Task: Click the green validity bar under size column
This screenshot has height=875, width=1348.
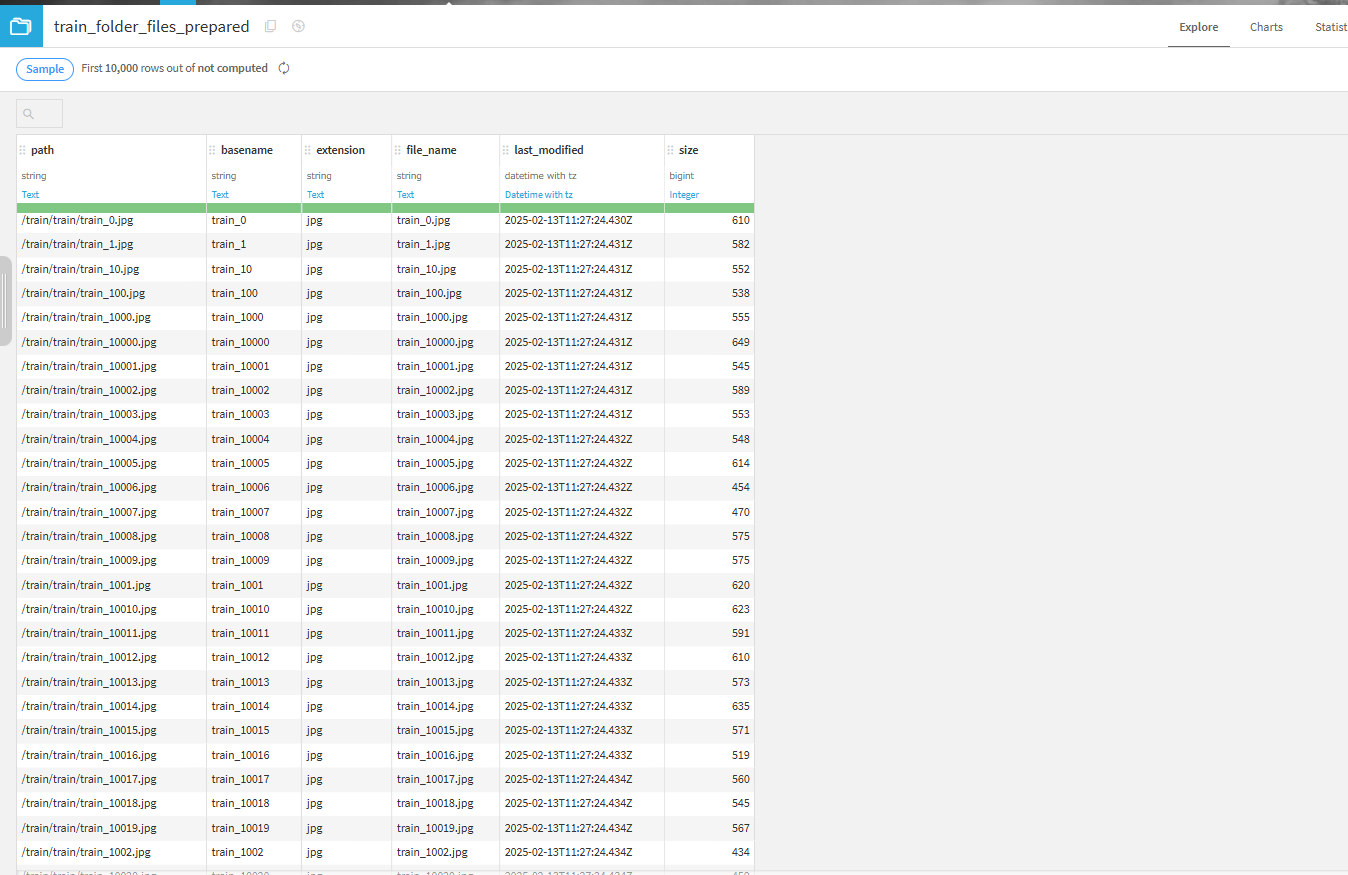Action: [709, 207]
